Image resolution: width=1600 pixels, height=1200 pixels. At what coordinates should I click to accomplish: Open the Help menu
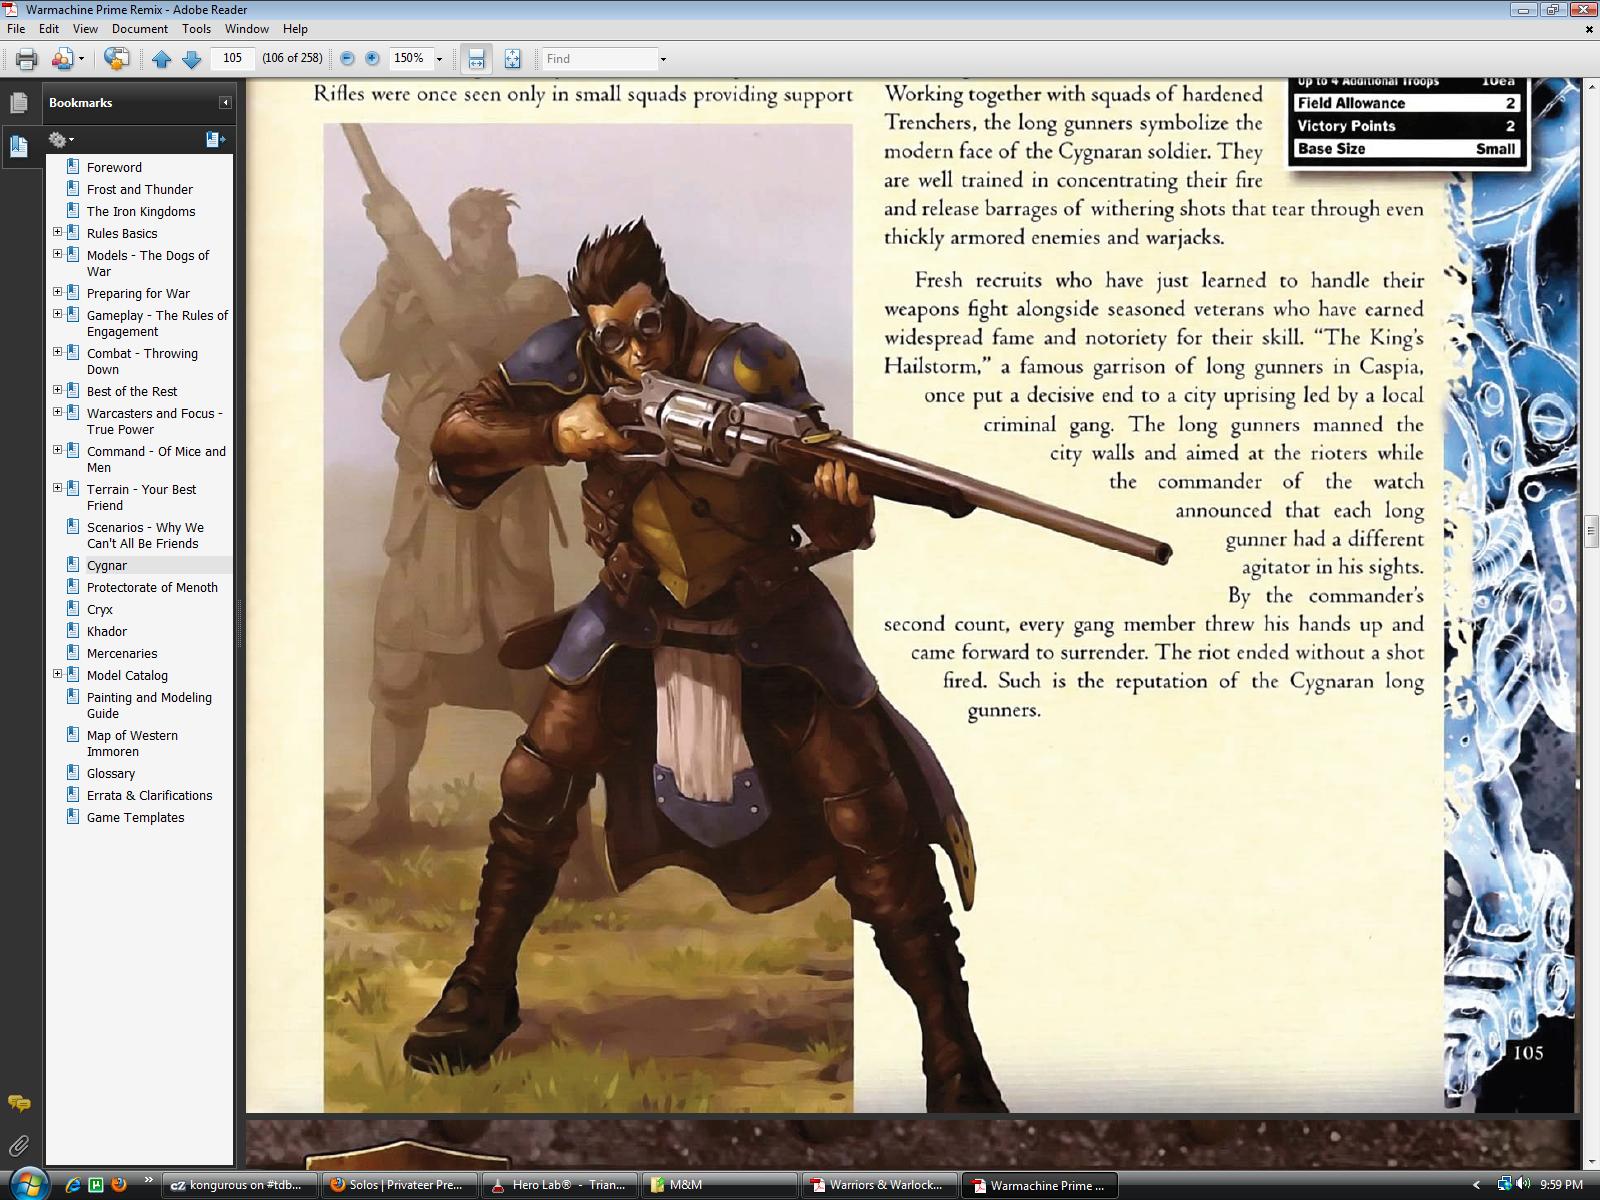(295, 29)
